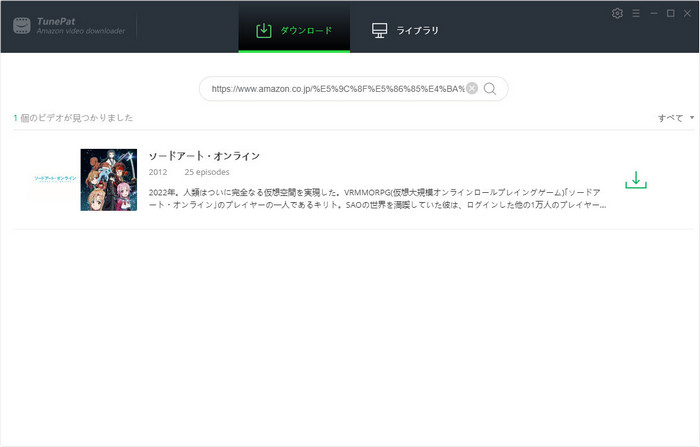The width and height of the screenshot is (700, 447).
Task: Download ソードアート・オンライン with the green icon
Action: coord(636,180)
